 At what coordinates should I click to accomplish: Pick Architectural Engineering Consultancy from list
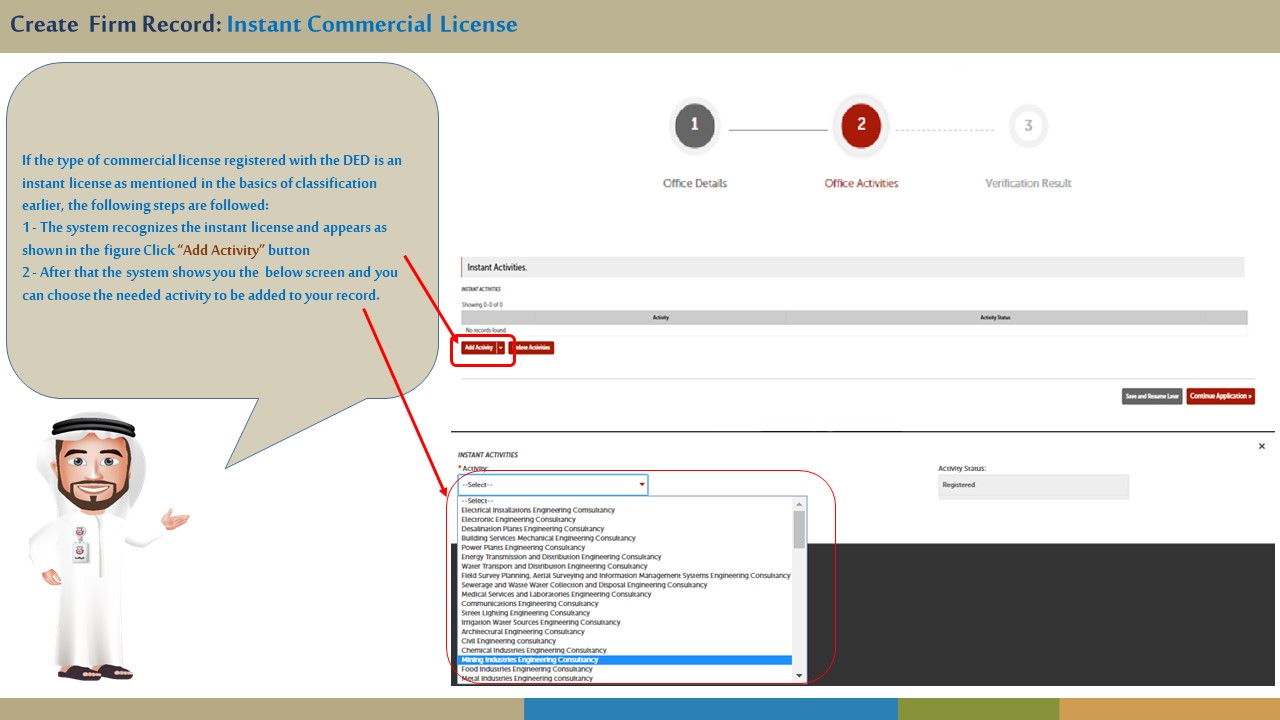click(x=523, y=632)
